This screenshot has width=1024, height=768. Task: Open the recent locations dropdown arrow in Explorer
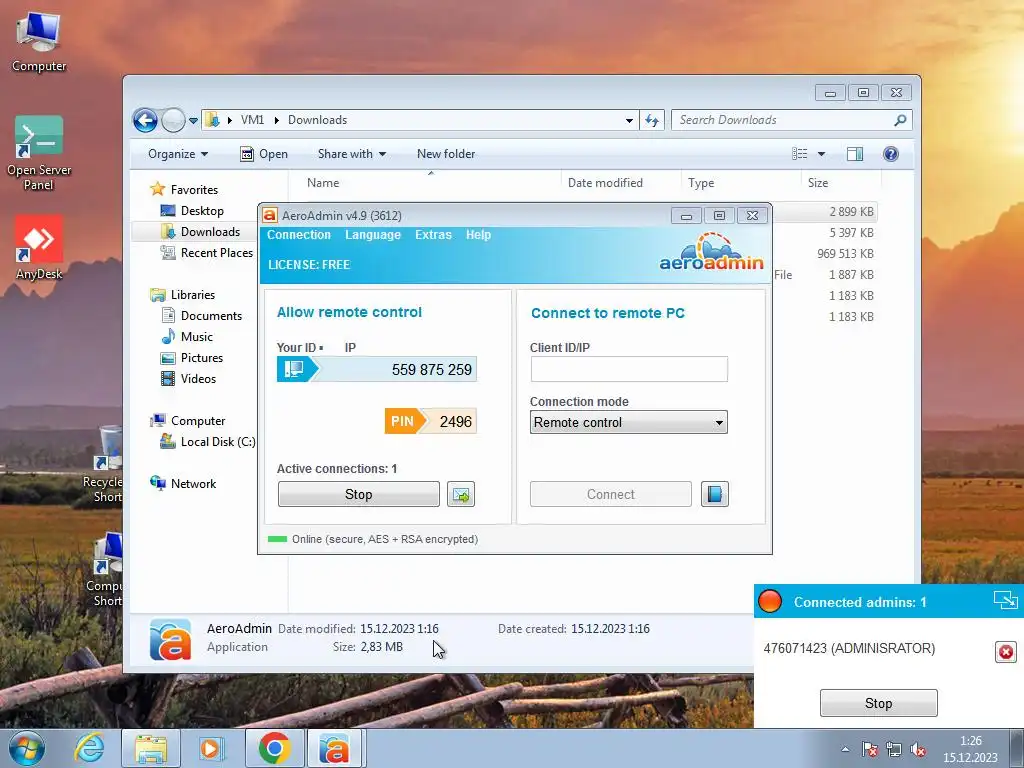coord(193,121)
